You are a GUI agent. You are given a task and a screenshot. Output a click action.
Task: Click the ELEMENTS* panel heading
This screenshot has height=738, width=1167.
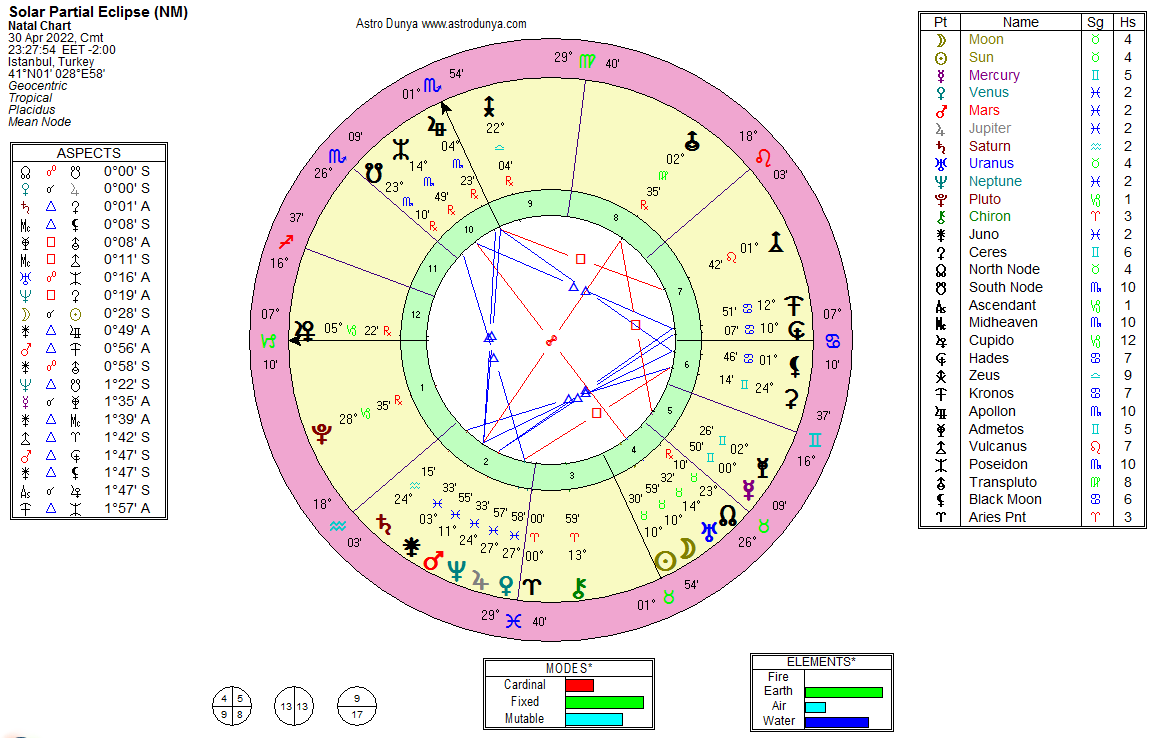pos(821,662)
